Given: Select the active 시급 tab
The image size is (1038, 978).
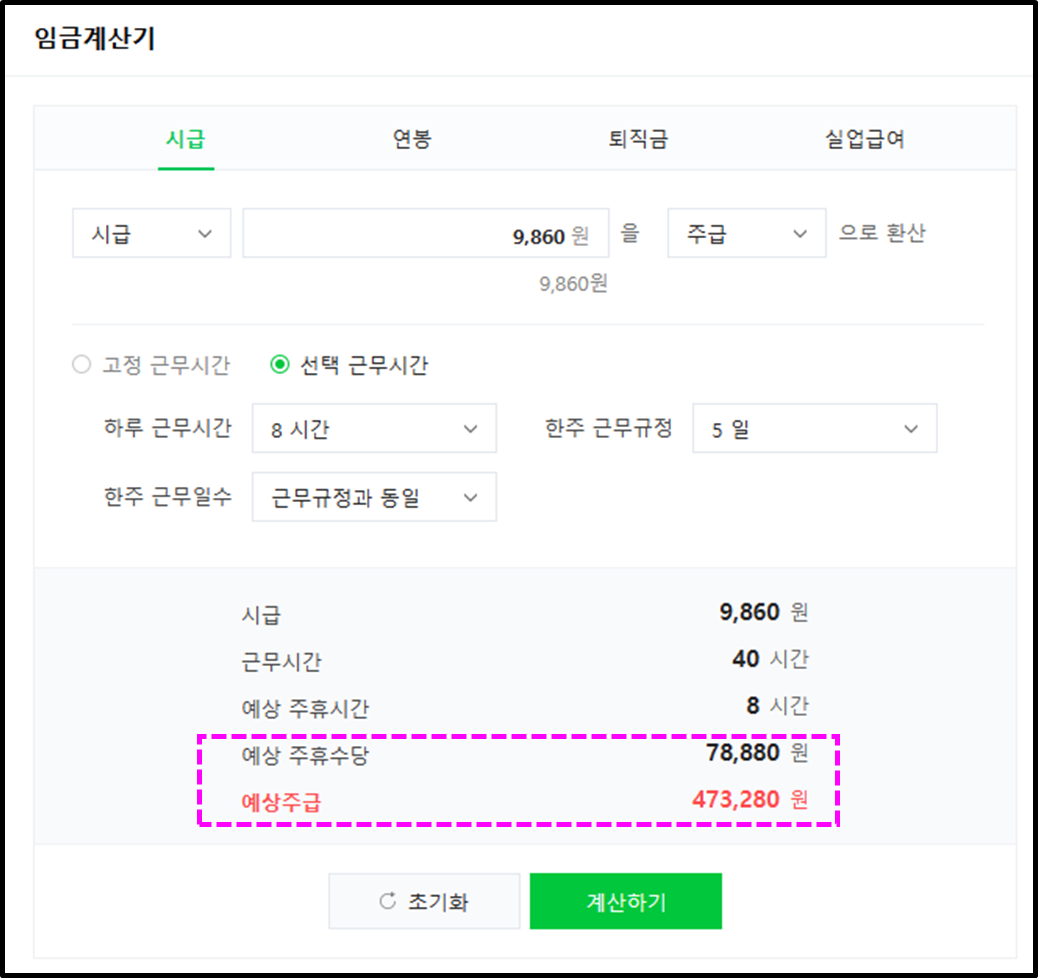Looking at the screenshot, I should (x=185, y=139).
